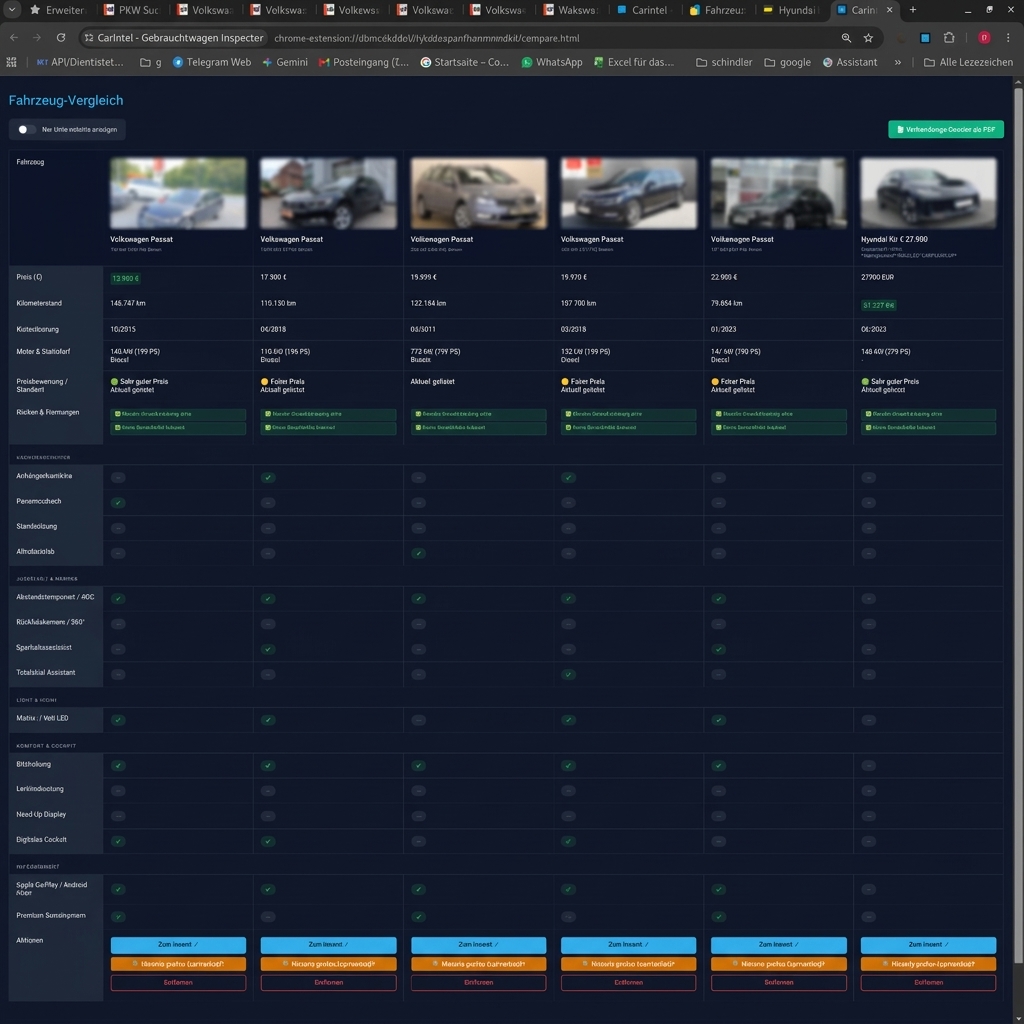Go back with the browser back arrow

[14, 38]
